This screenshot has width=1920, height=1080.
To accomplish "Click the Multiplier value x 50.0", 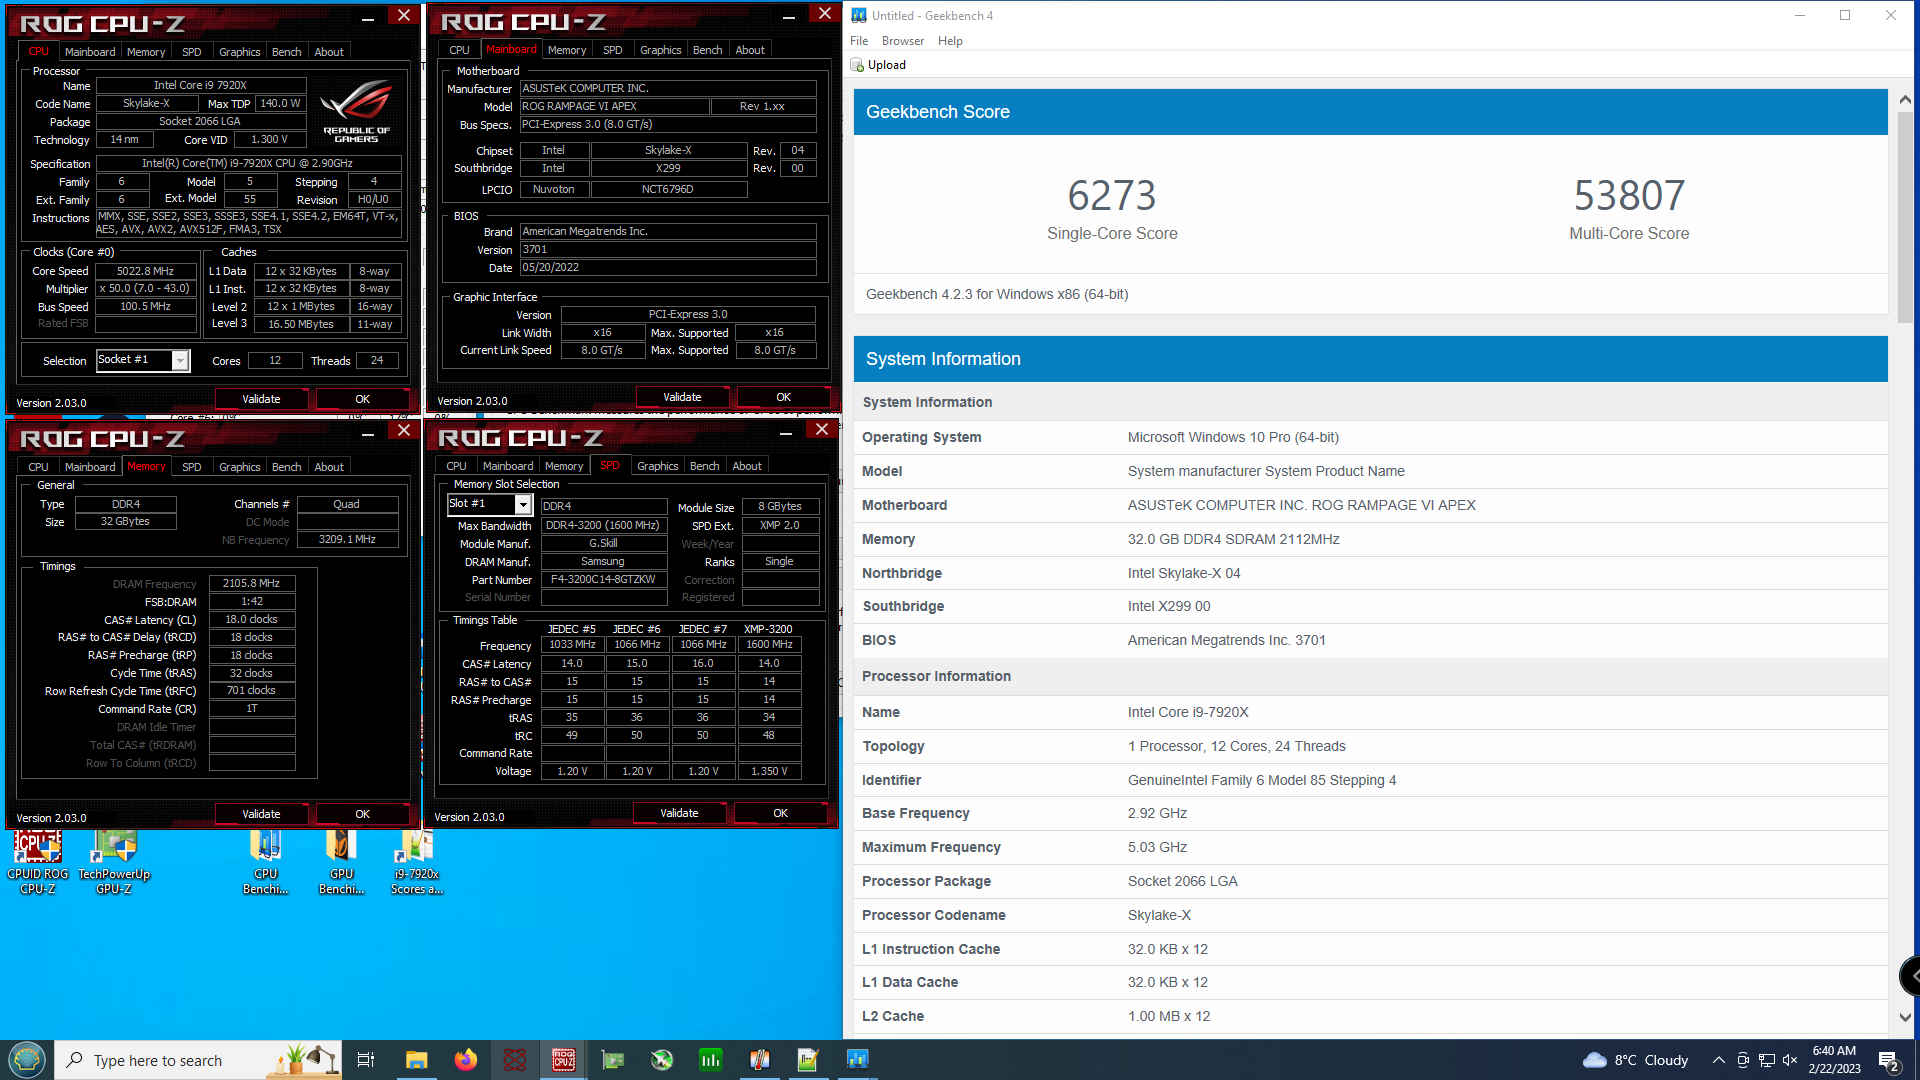I will tap(146, 289).
